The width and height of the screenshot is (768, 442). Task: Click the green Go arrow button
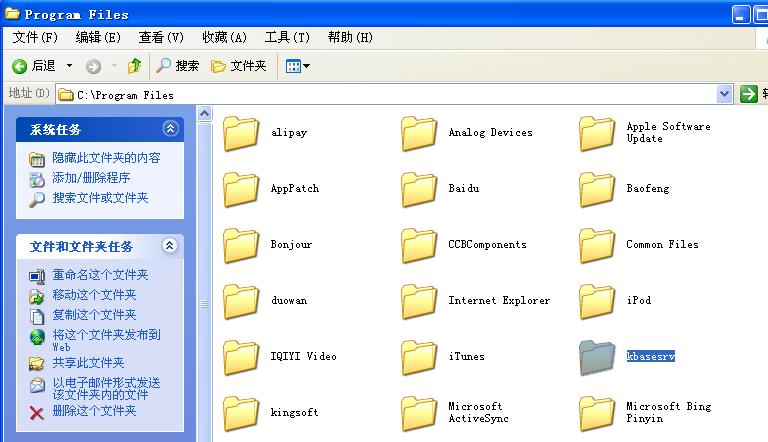pyautogui.click(x=748, y=94)
